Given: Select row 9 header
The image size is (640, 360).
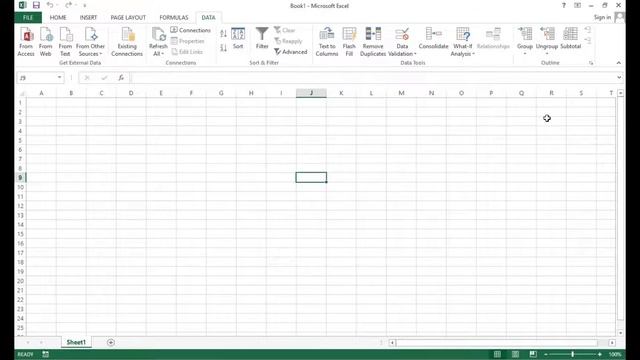Looking at the screenshot, I should [x=20, y=178].
